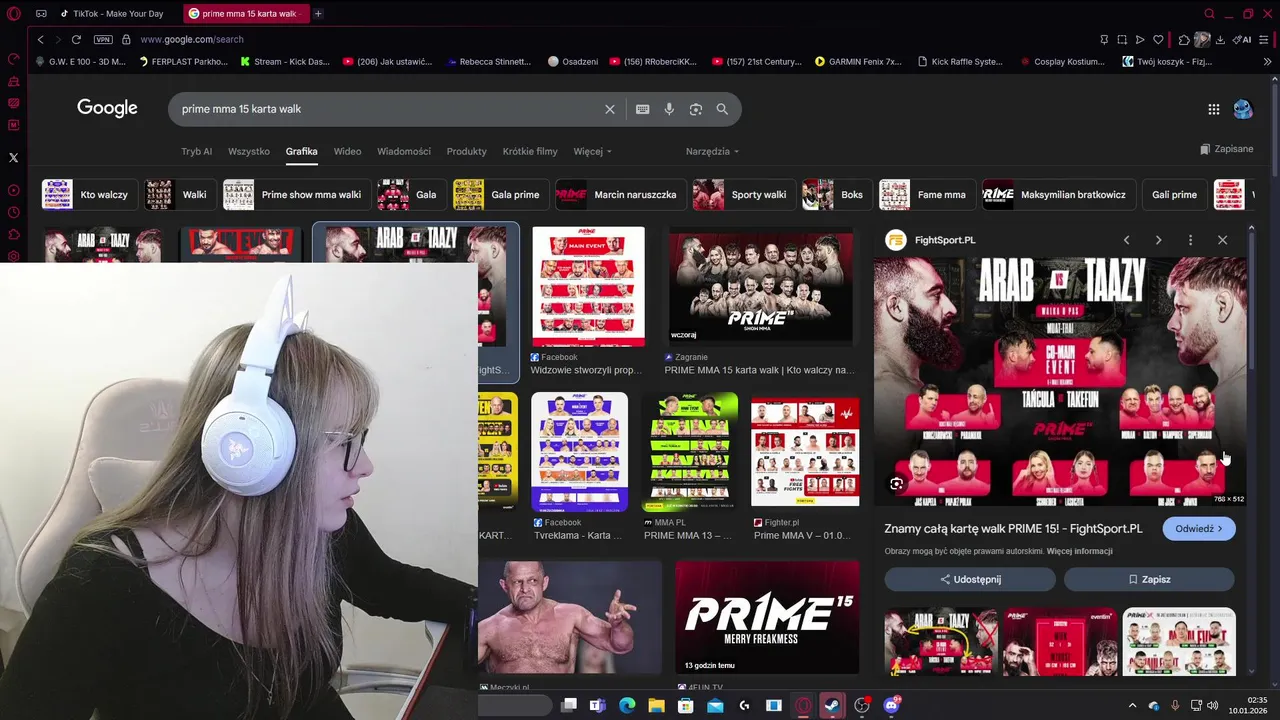
Task: Open the Twój koszyk bookmark
Action: (x=1167, y=61)
